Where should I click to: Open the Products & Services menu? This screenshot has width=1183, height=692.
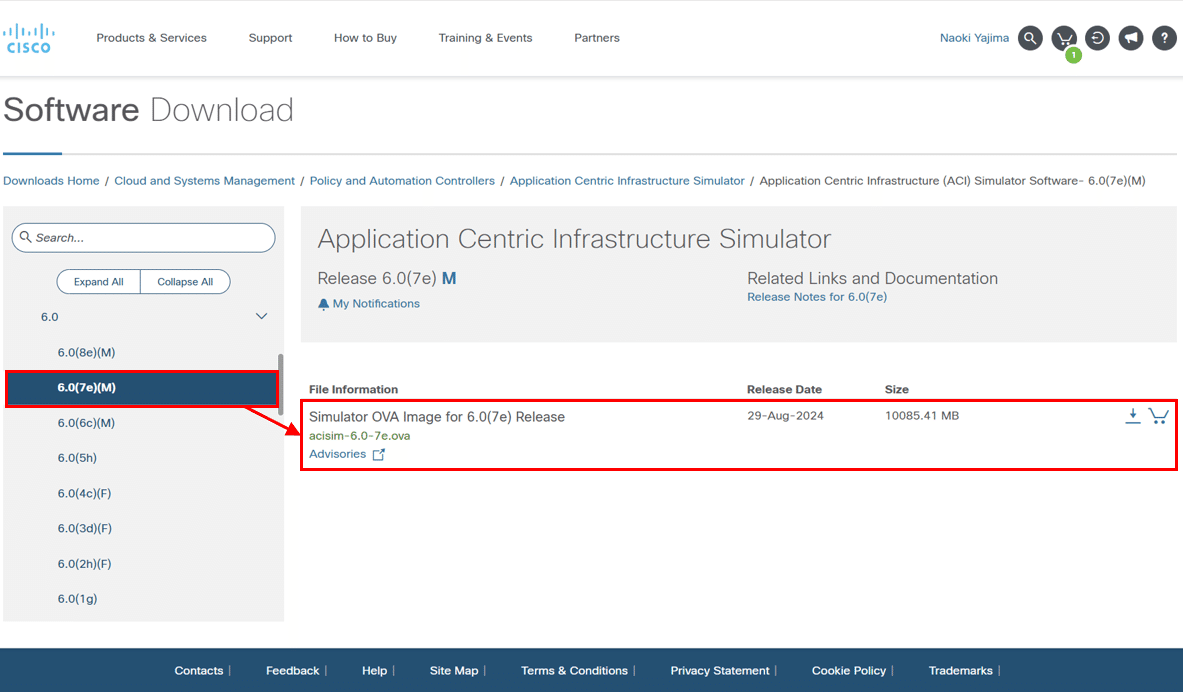pyautogui.click(x=151, y=37)
